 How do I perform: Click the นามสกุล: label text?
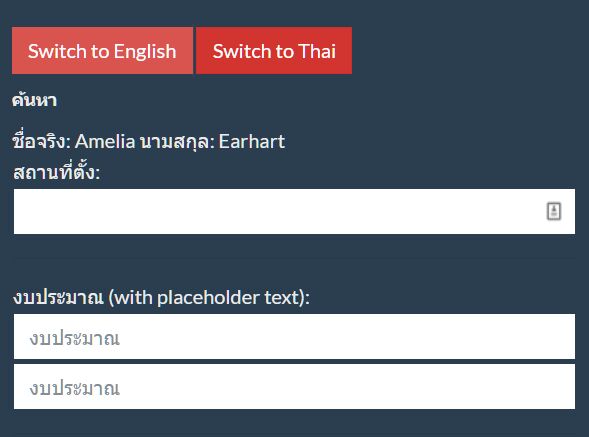pyautogui.click(x=177, y=142)
